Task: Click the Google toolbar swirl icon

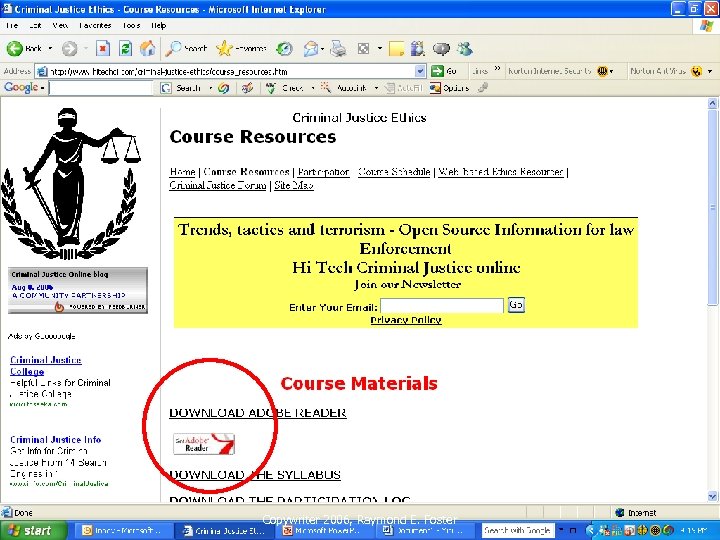Action: click(x=224, y=88)
